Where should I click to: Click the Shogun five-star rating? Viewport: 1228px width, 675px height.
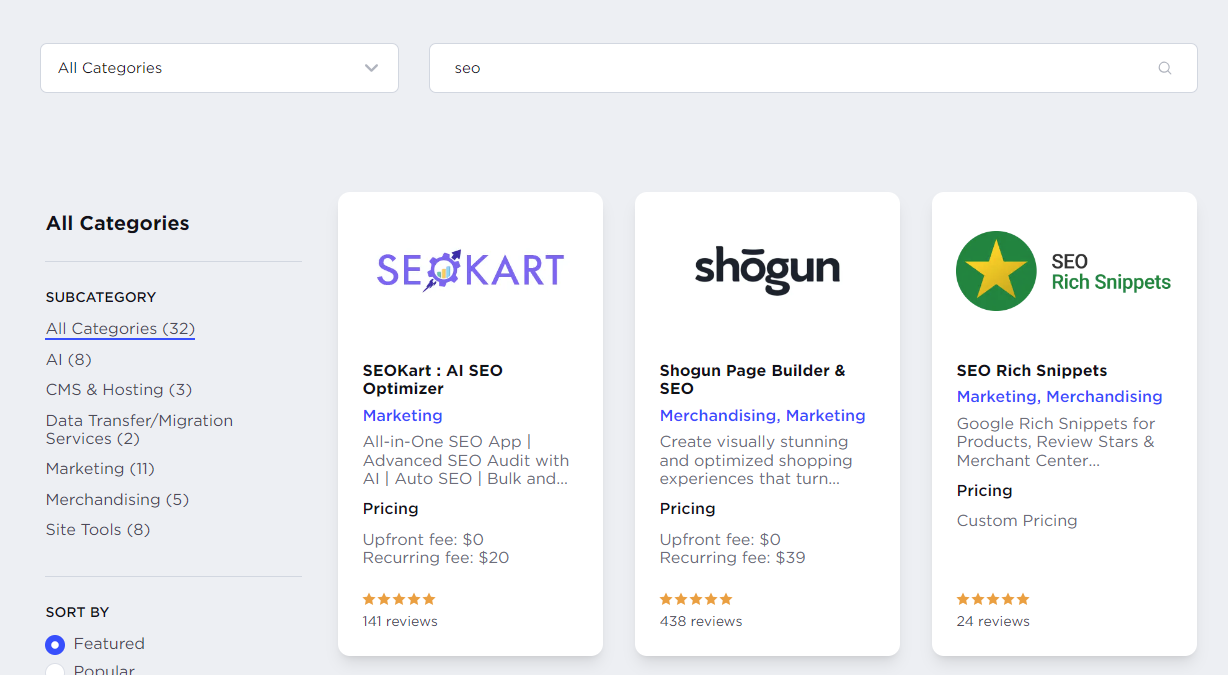pos(696,599)
